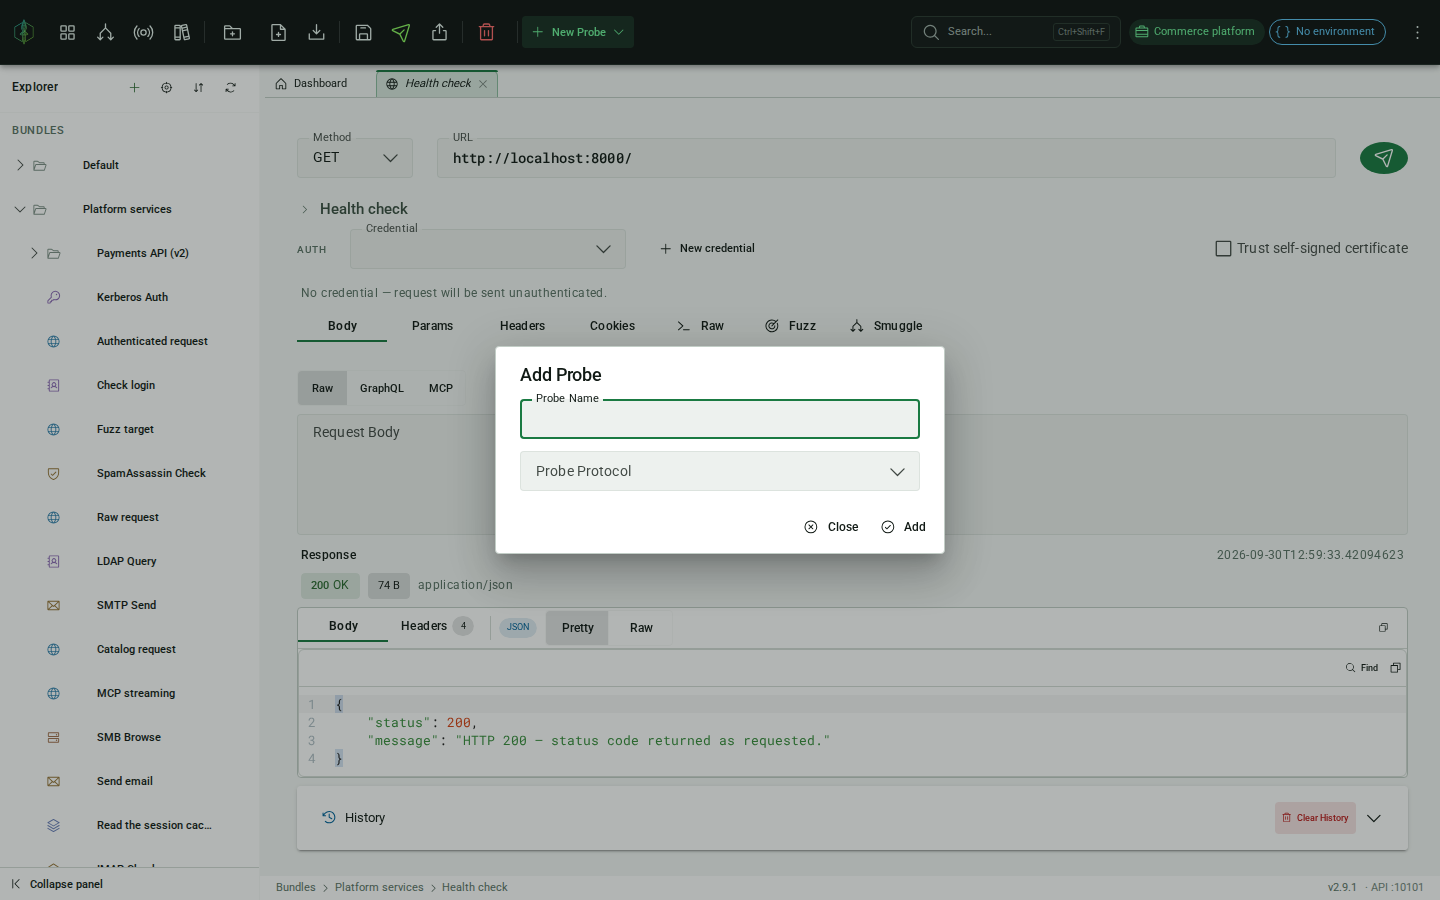1440x900 pixels.
Task: Click the save disk toolbar icon
Action: coord(363,32)
